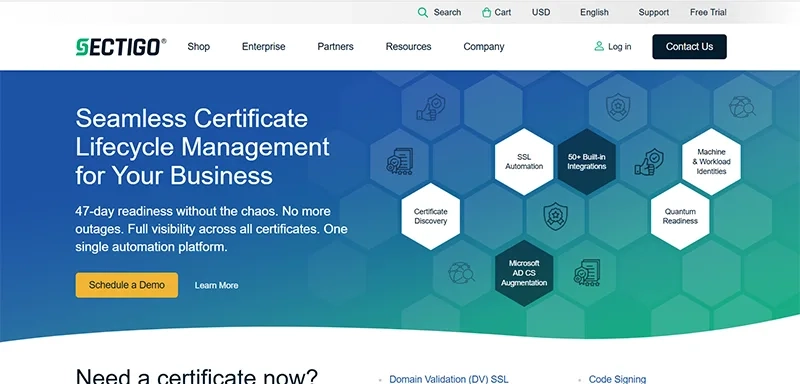The image size is (800, 384).
Task: Click the Log in user icon
Action: (x=599, y=46)
